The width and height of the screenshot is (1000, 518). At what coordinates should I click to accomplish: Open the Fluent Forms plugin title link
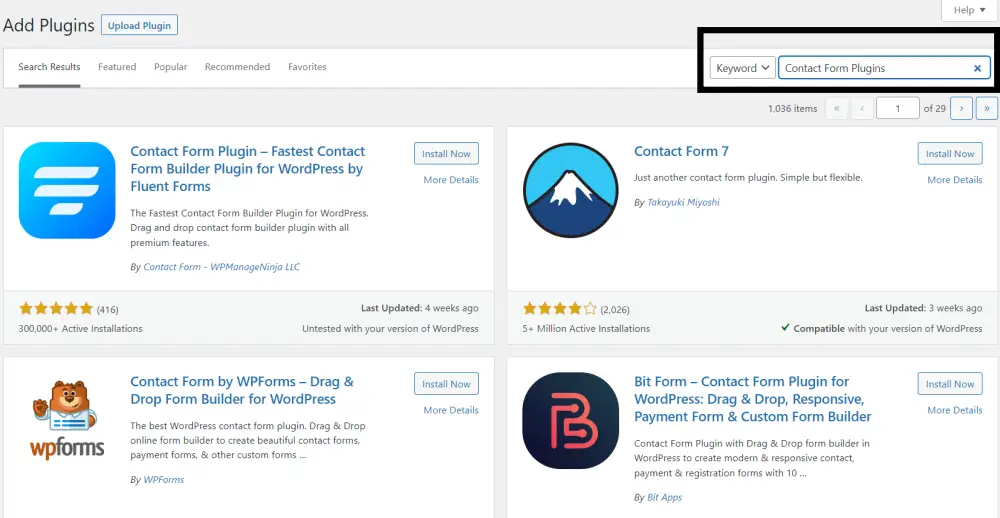[x=247, y=169]
